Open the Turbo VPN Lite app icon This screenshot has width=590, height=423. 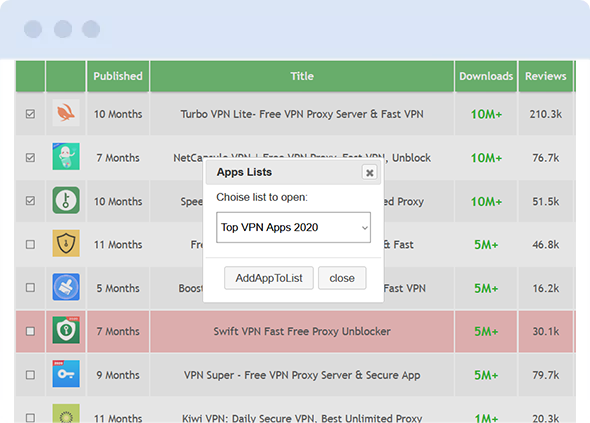pyautogui.click(x=66, y=113)
